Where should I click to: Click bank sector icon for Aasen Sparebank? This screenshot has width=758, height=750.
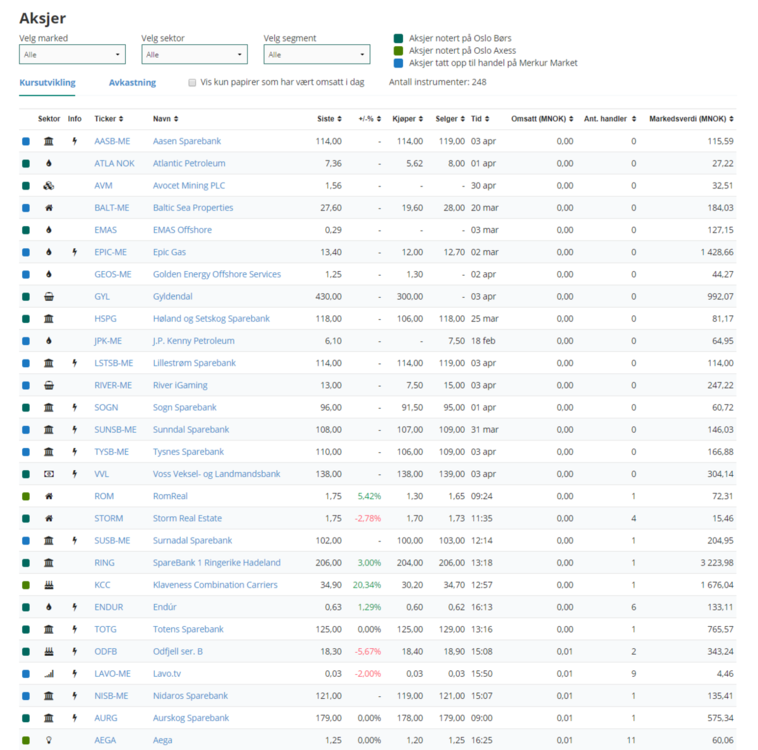49,141
